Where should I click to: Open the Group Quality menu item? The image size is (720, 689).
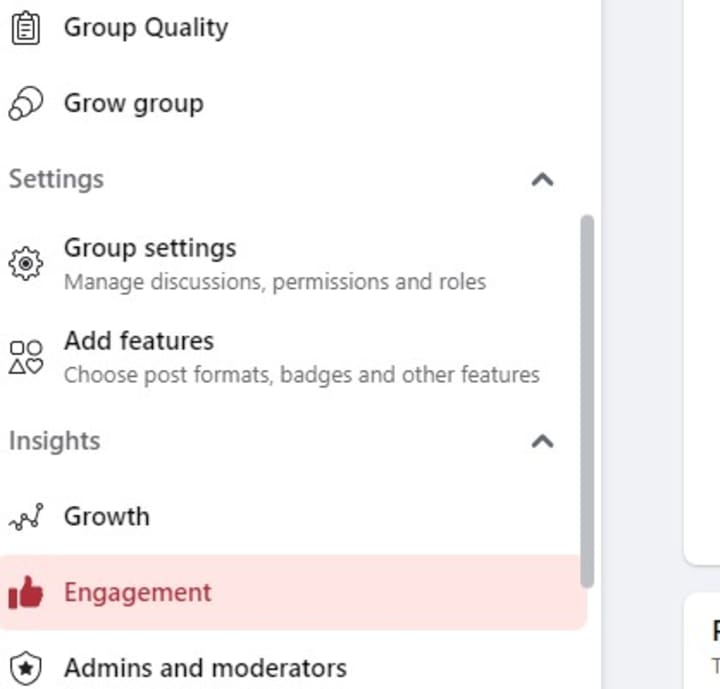(x=146, y=28)
